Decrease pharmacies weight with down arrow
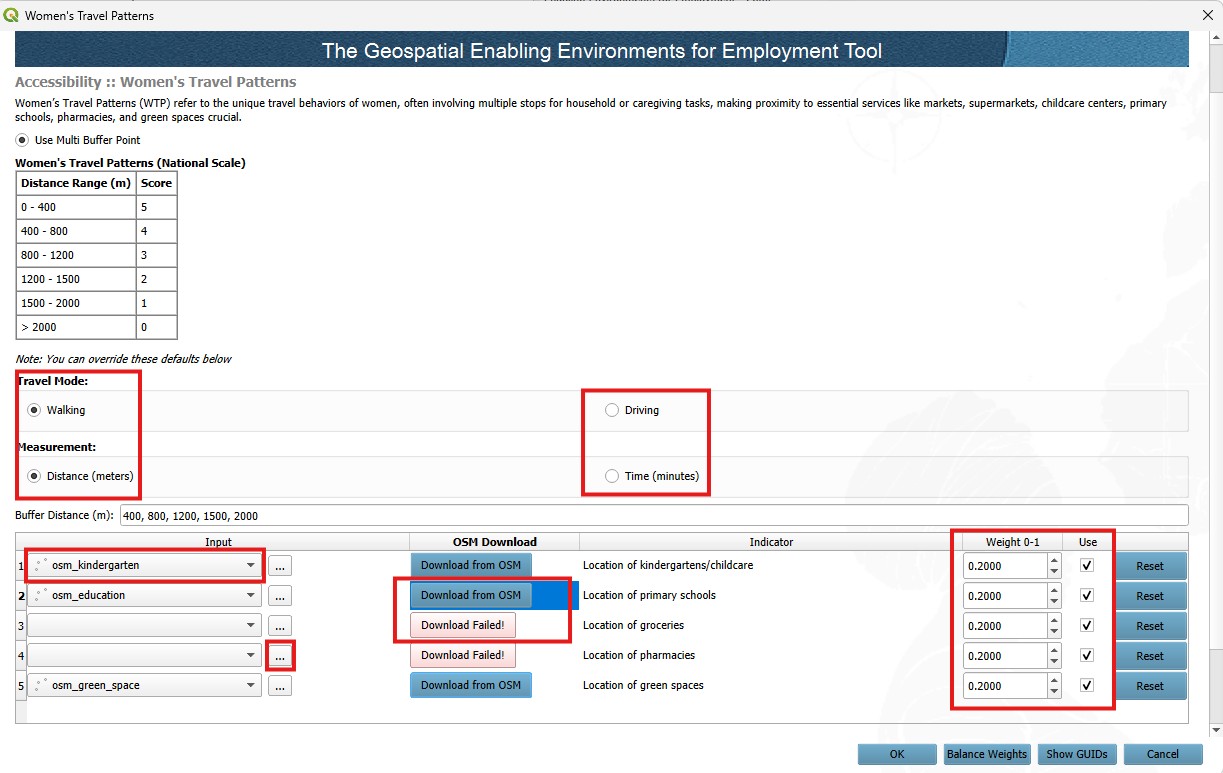The height and width of the screenshot is (773, 1223). 1053,662
